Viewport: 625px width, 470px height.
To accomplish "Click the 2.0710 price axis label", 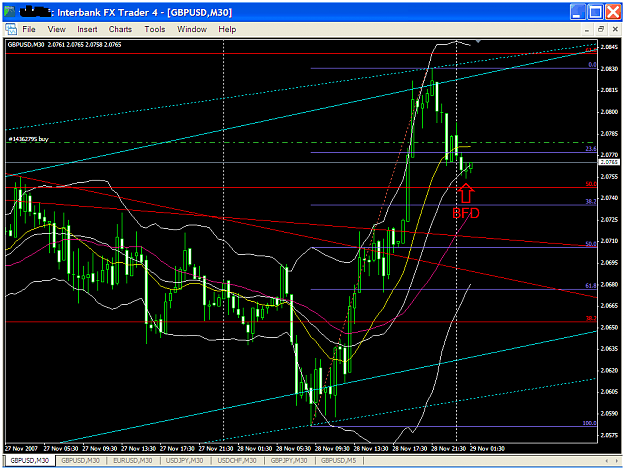I will (609, 241).
